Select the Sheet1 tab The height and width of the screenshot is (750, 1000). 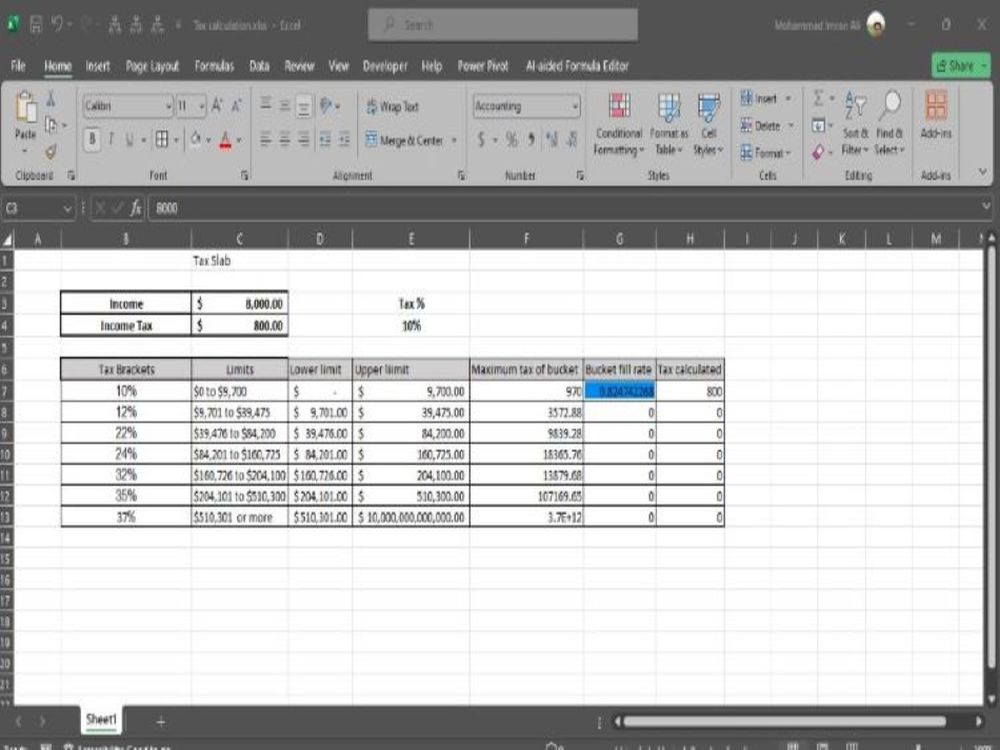(x=101, y=719)
